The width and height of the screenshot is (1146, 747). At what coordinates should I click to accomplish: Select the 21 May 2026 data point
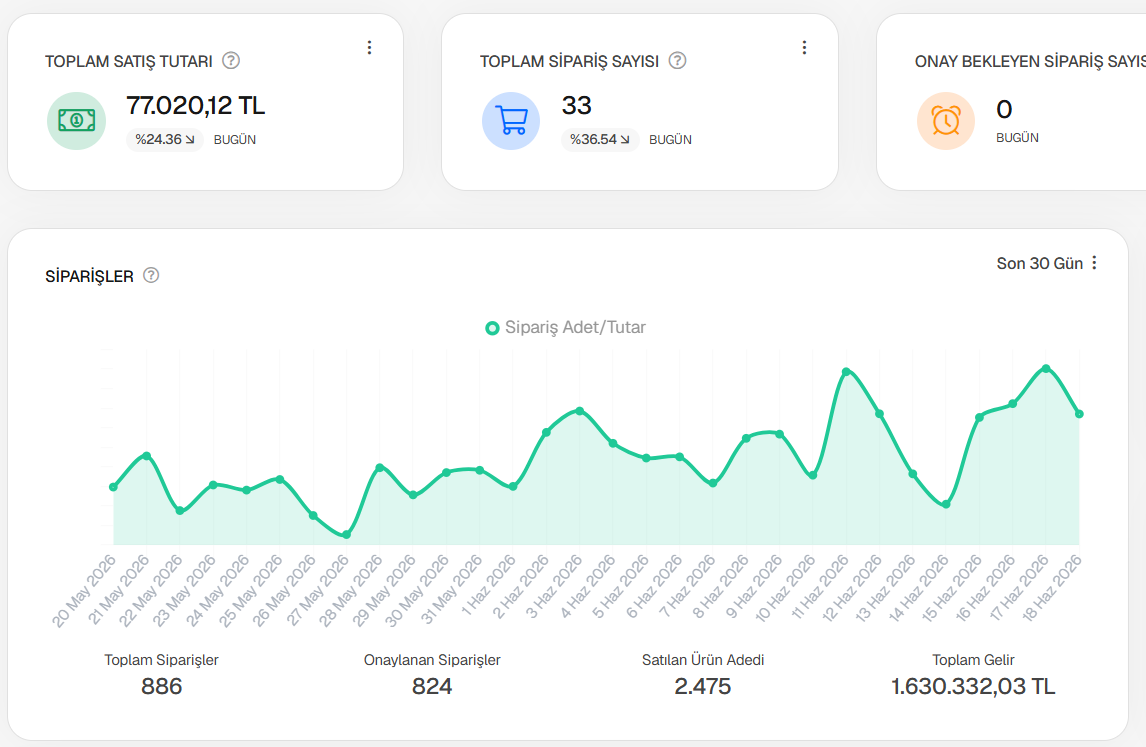[147, 456]
